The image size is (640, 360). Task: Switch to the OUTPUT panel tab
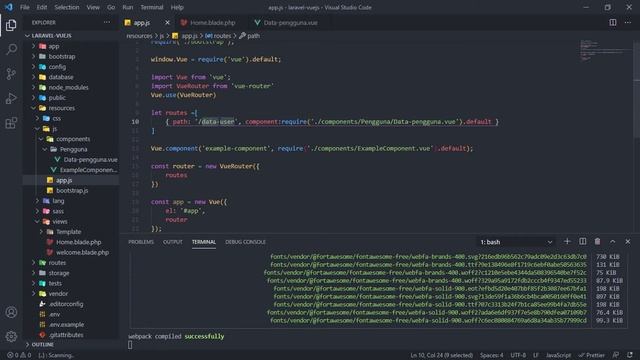[x=173, y=242]
